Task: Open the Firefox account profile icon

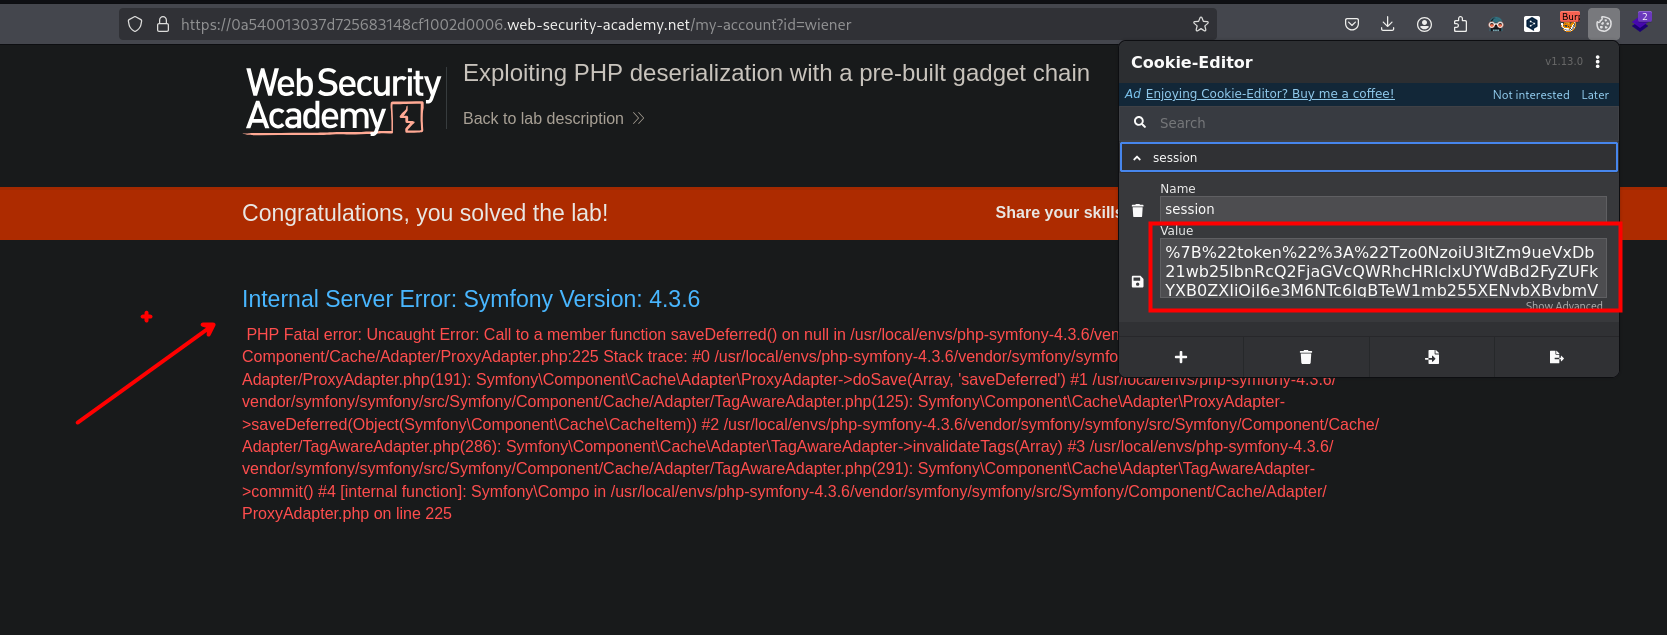Action: pos(1424,24)
